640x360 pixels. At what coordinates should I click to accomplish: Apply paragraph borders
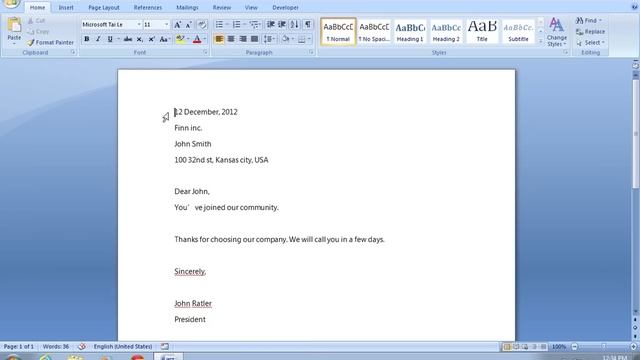(x=302, y=39)
